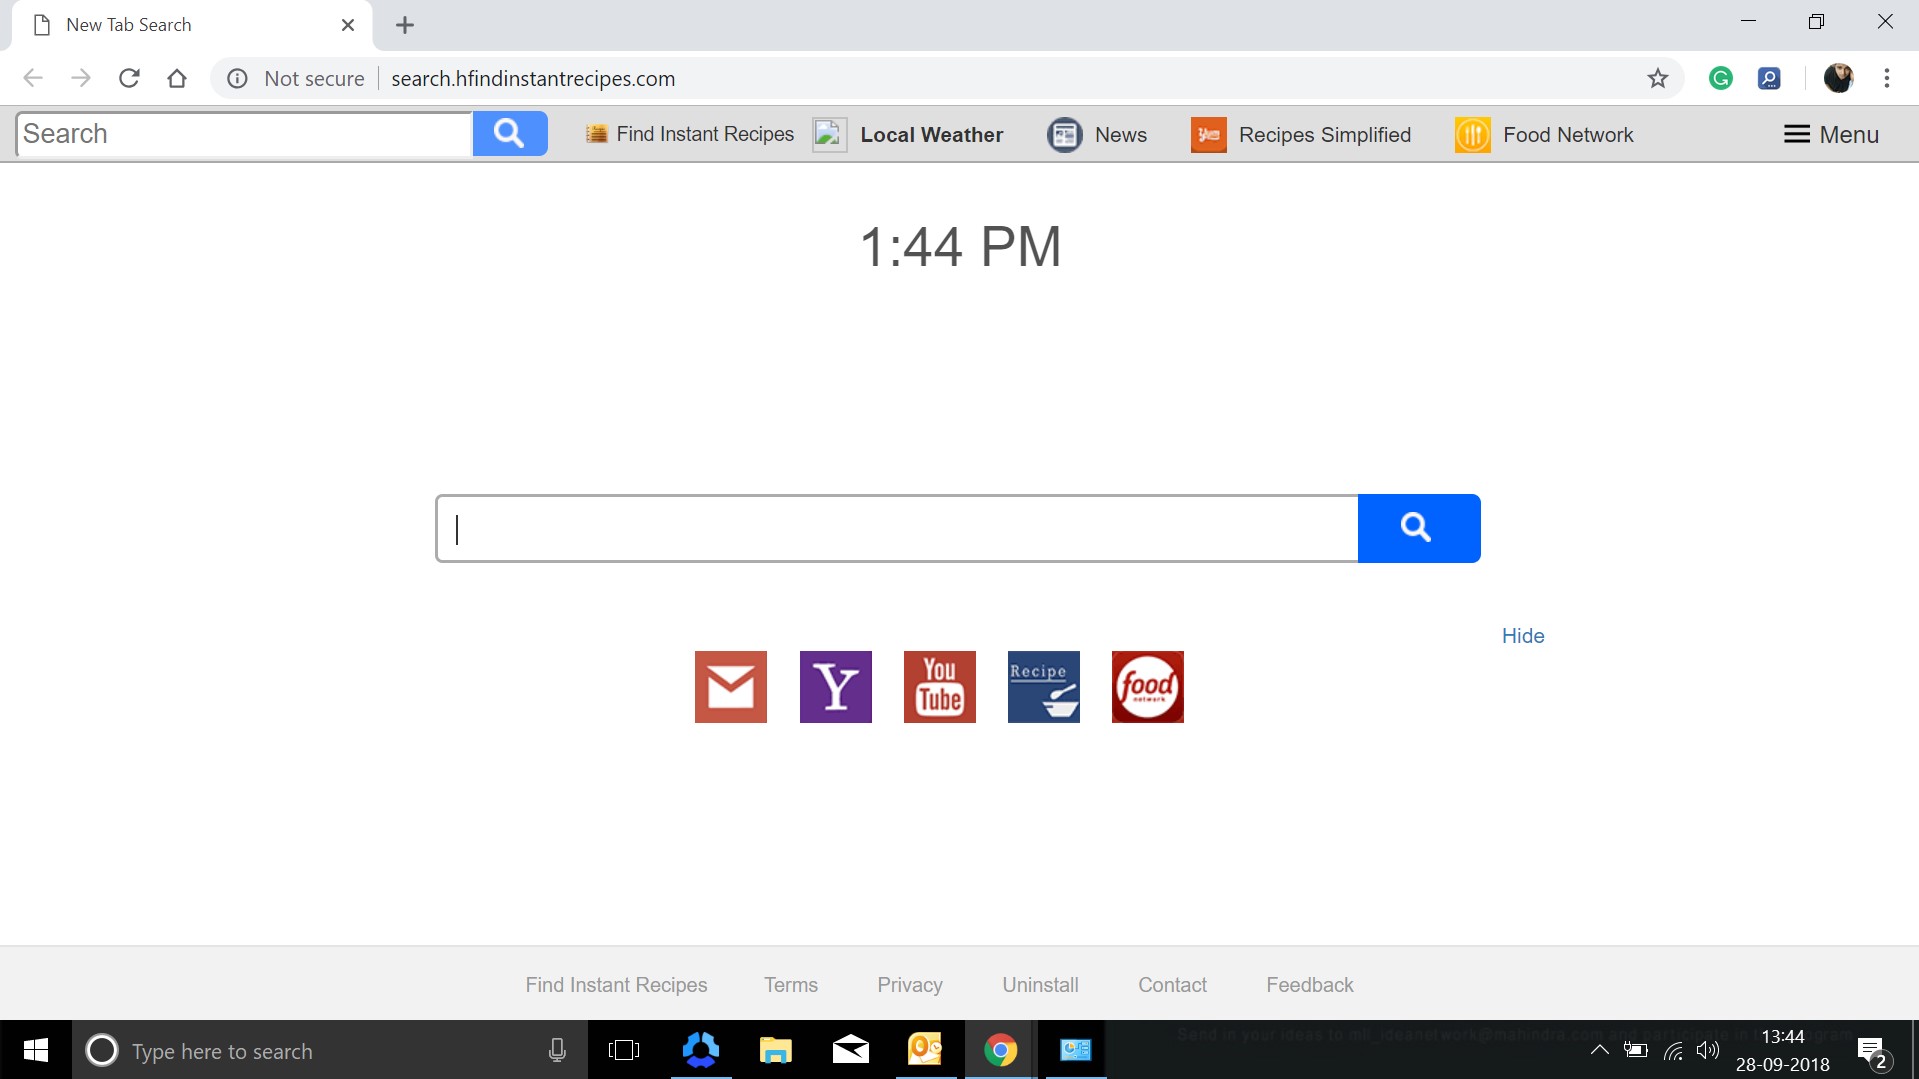Open Google Chrome from the taskbar

tap(1000, 1050)
